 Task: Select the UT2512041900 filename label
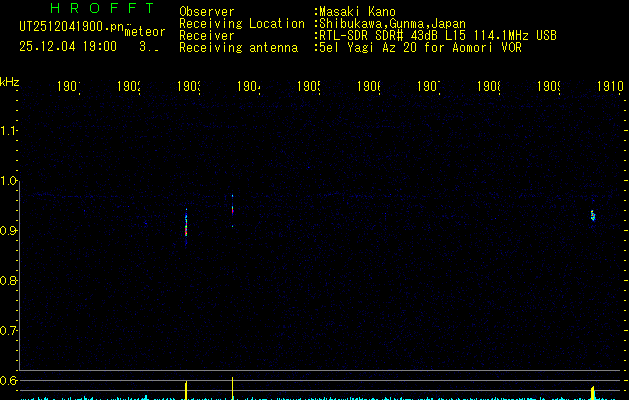[71, 27]
